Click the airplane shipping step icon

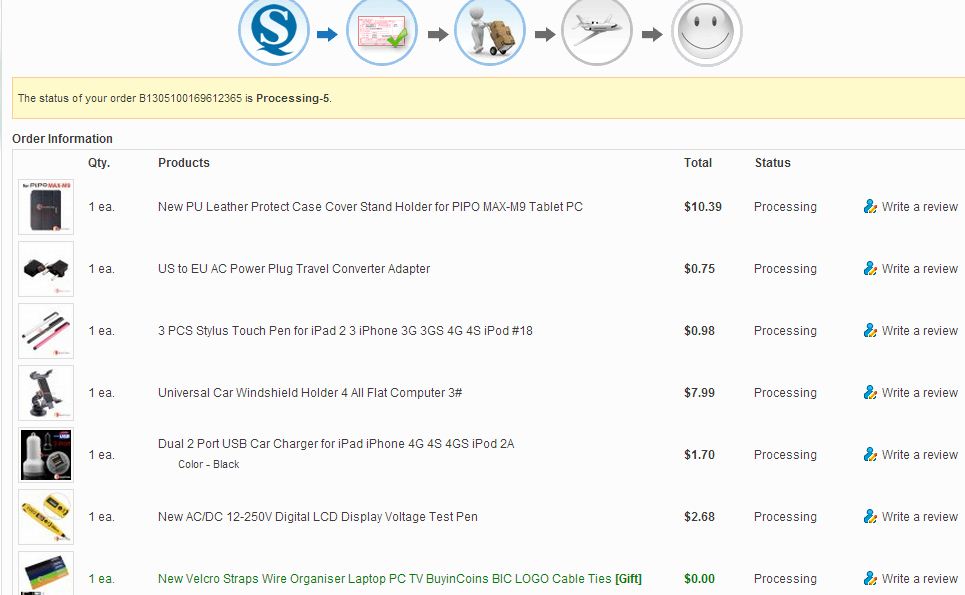[x=597, y=31]
